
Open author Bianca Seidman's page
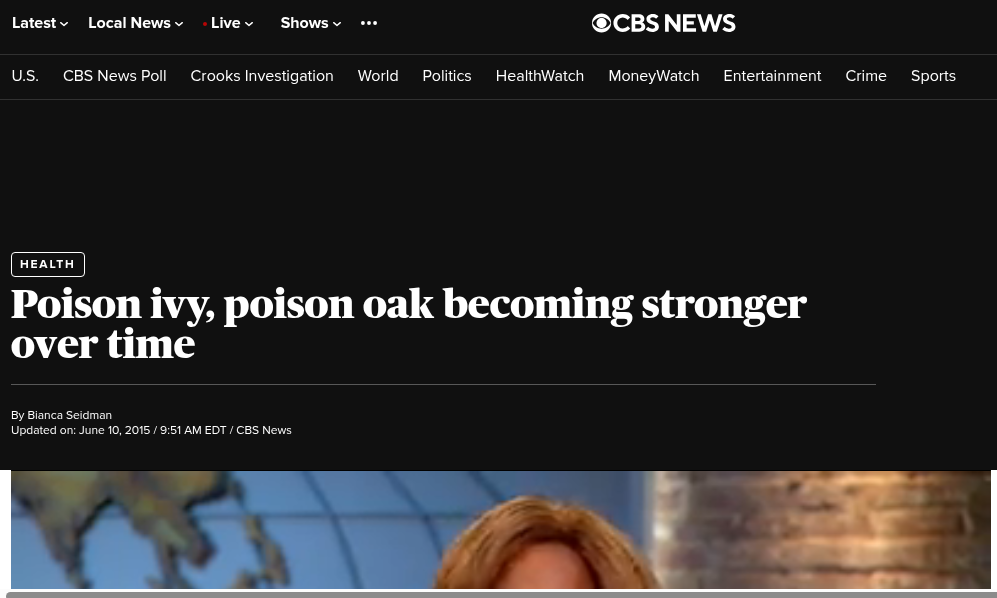click(x=69, y=415)
